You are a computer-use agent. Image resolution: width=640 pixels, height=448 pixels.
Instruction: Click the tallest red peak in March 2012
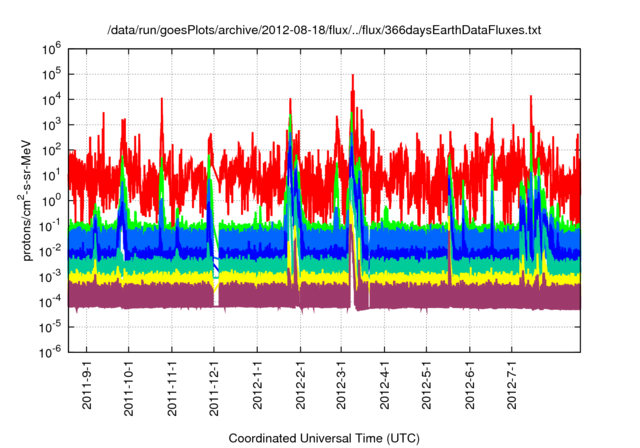coord(352,78)
